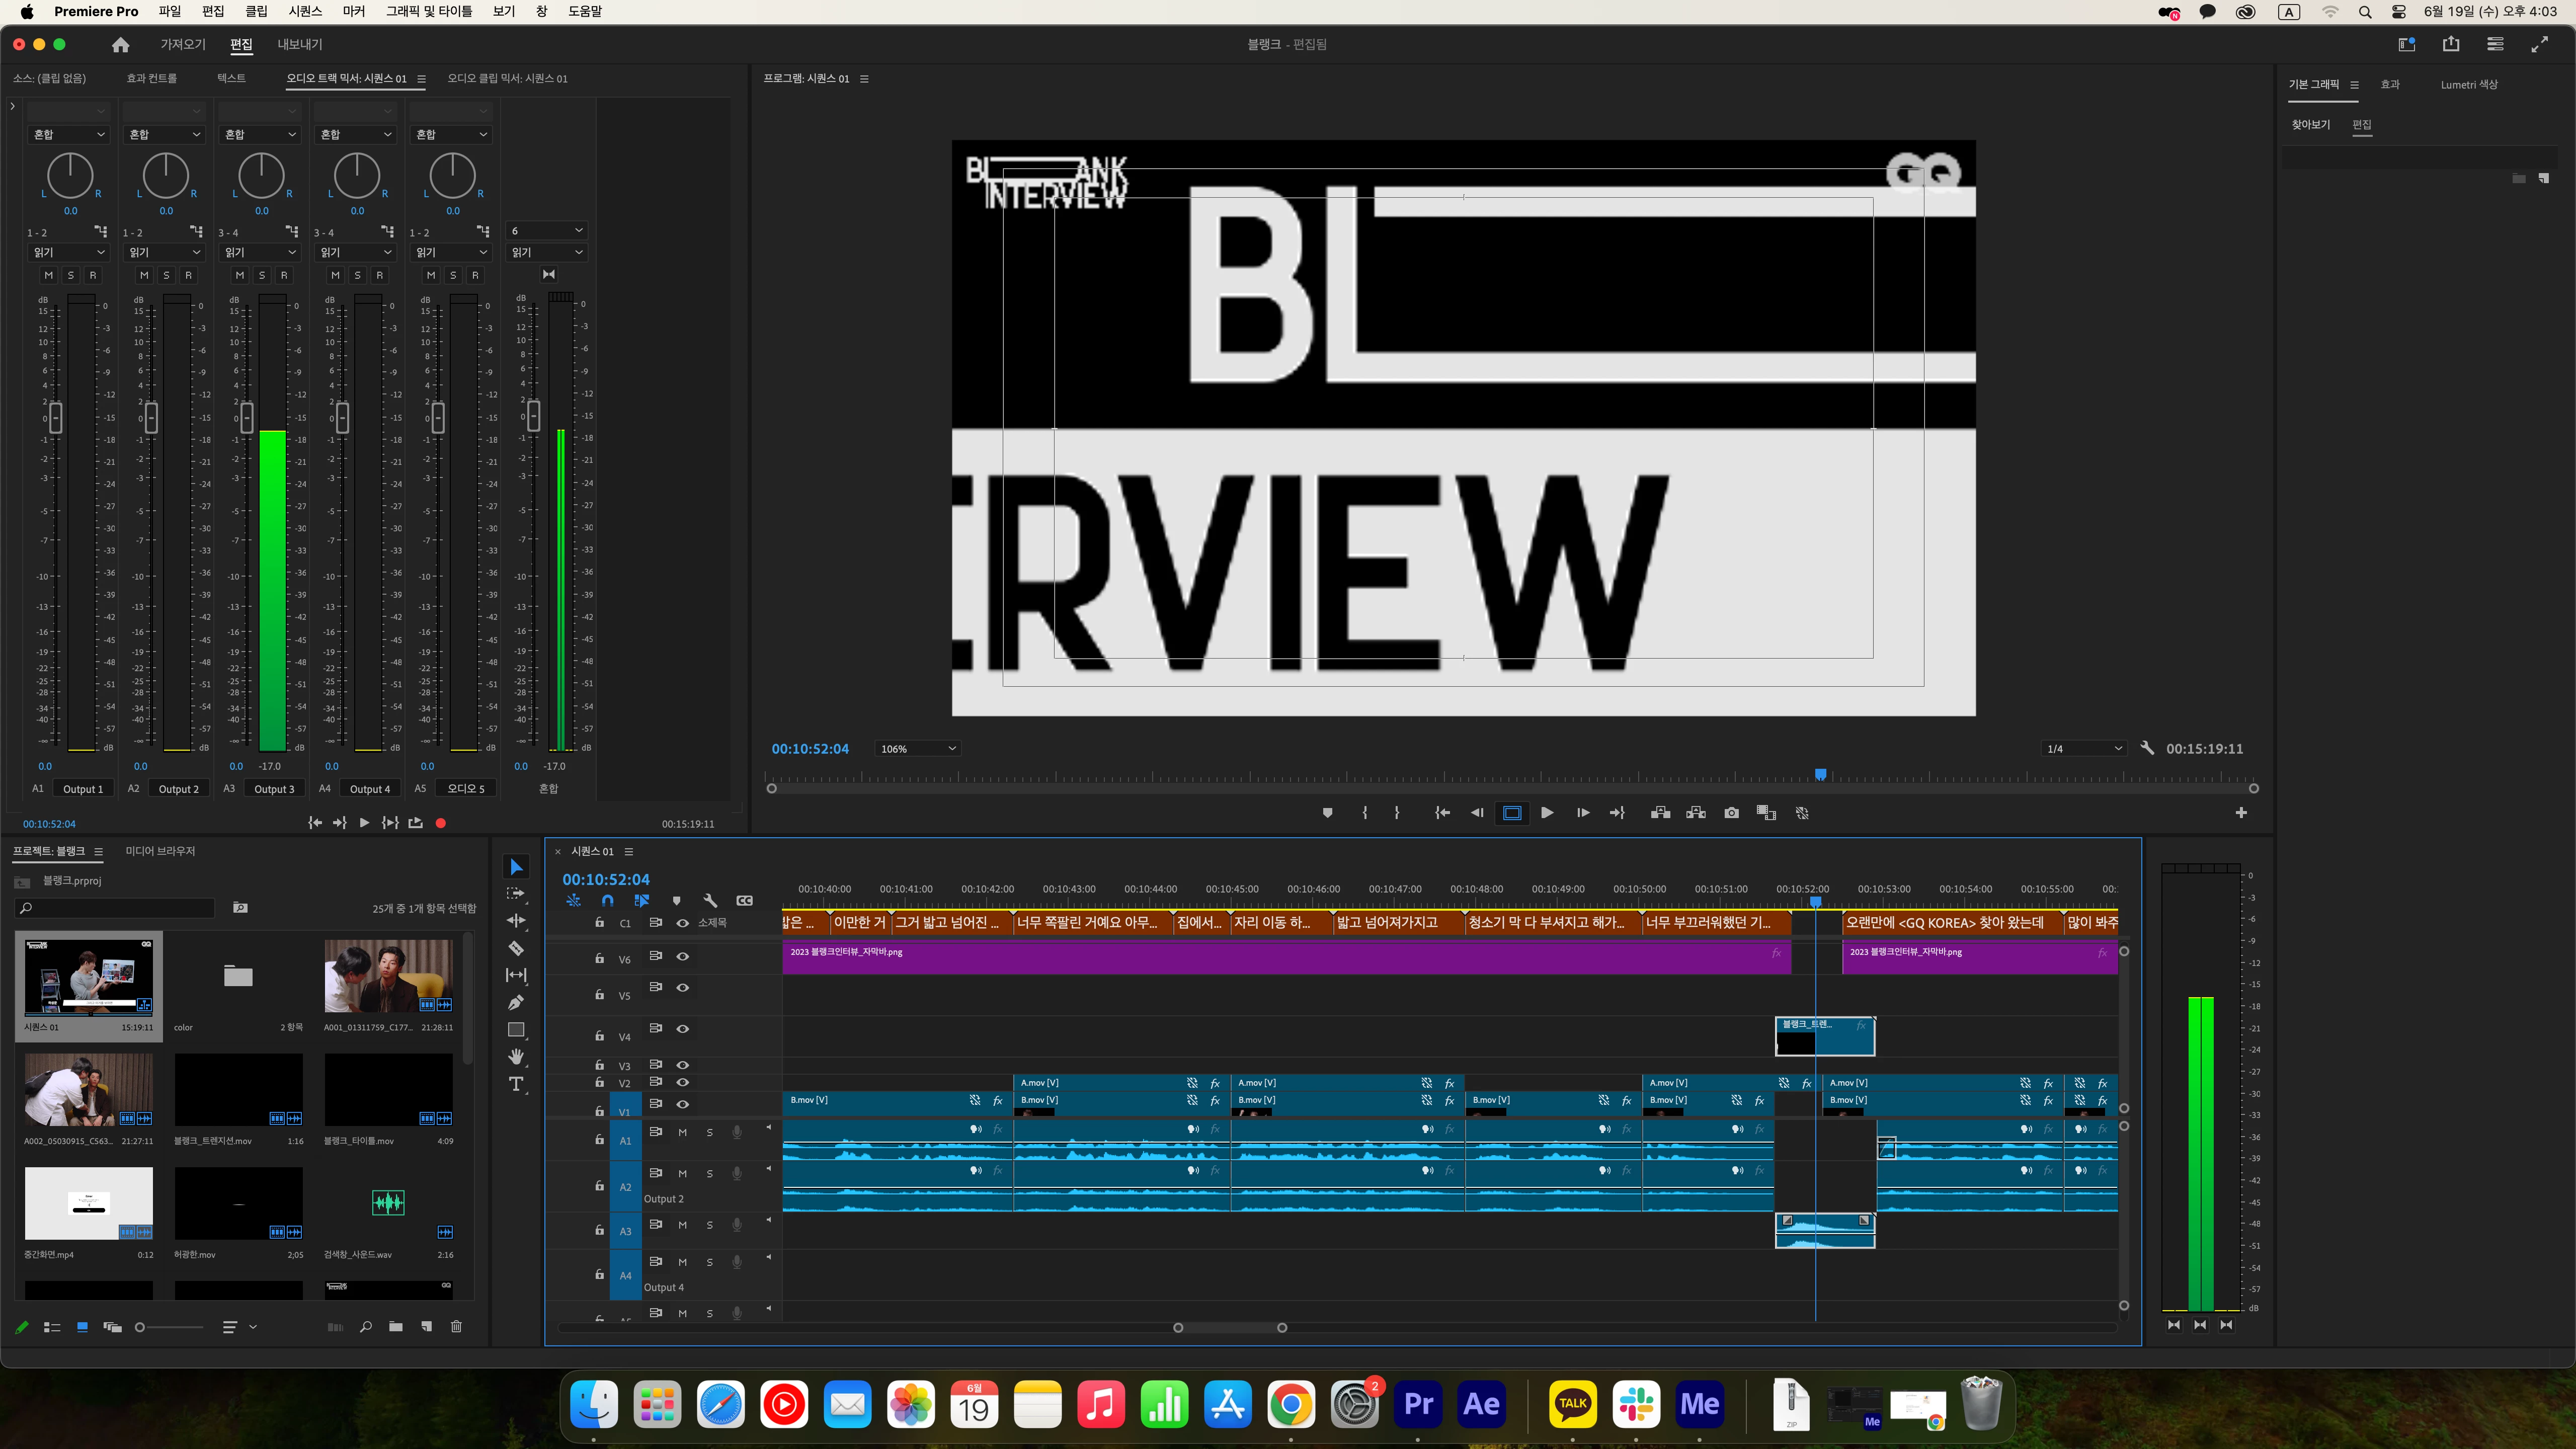2576x1449 pixels.
Task: Open the 시퀀스 menu in the menu bar
Action: [x=305, y=11]
